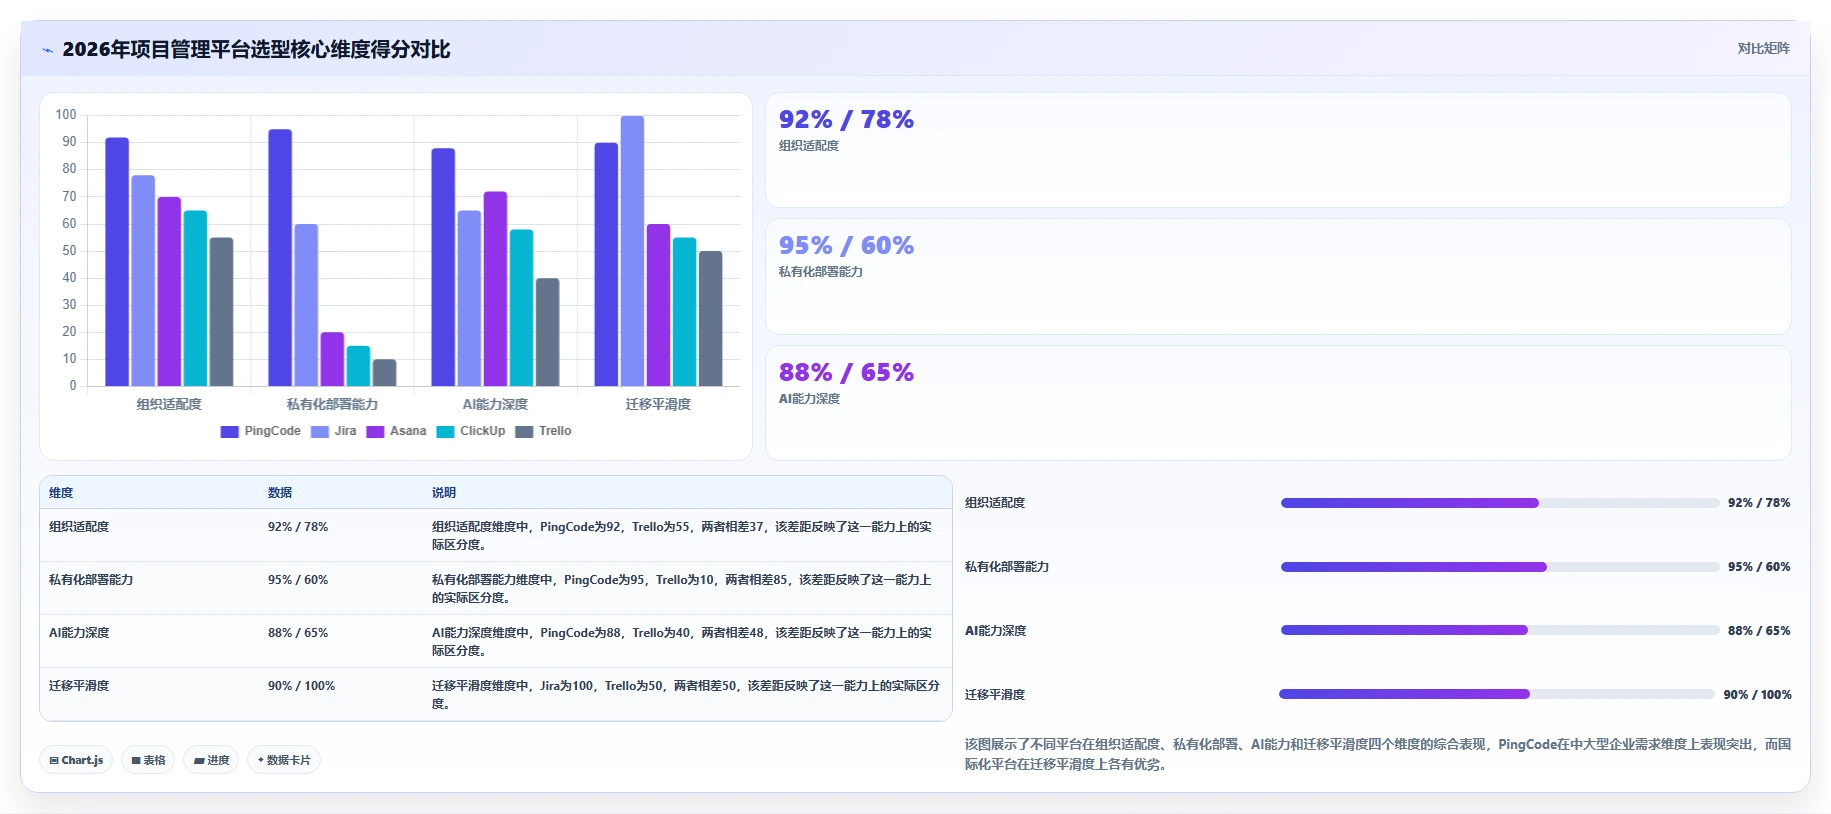Viewport: 1831px width, 814px height.
Task: Click the 90% / 100% progress value
Action: pyautogui.click(x=1757, y=695)
